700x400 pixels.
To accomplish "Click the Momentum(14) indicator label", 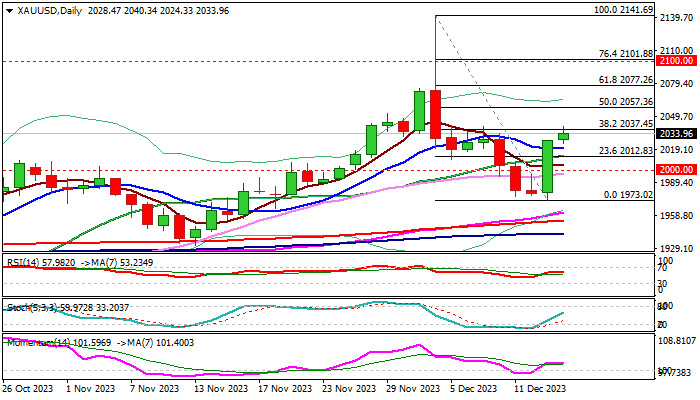I will 36,342.
